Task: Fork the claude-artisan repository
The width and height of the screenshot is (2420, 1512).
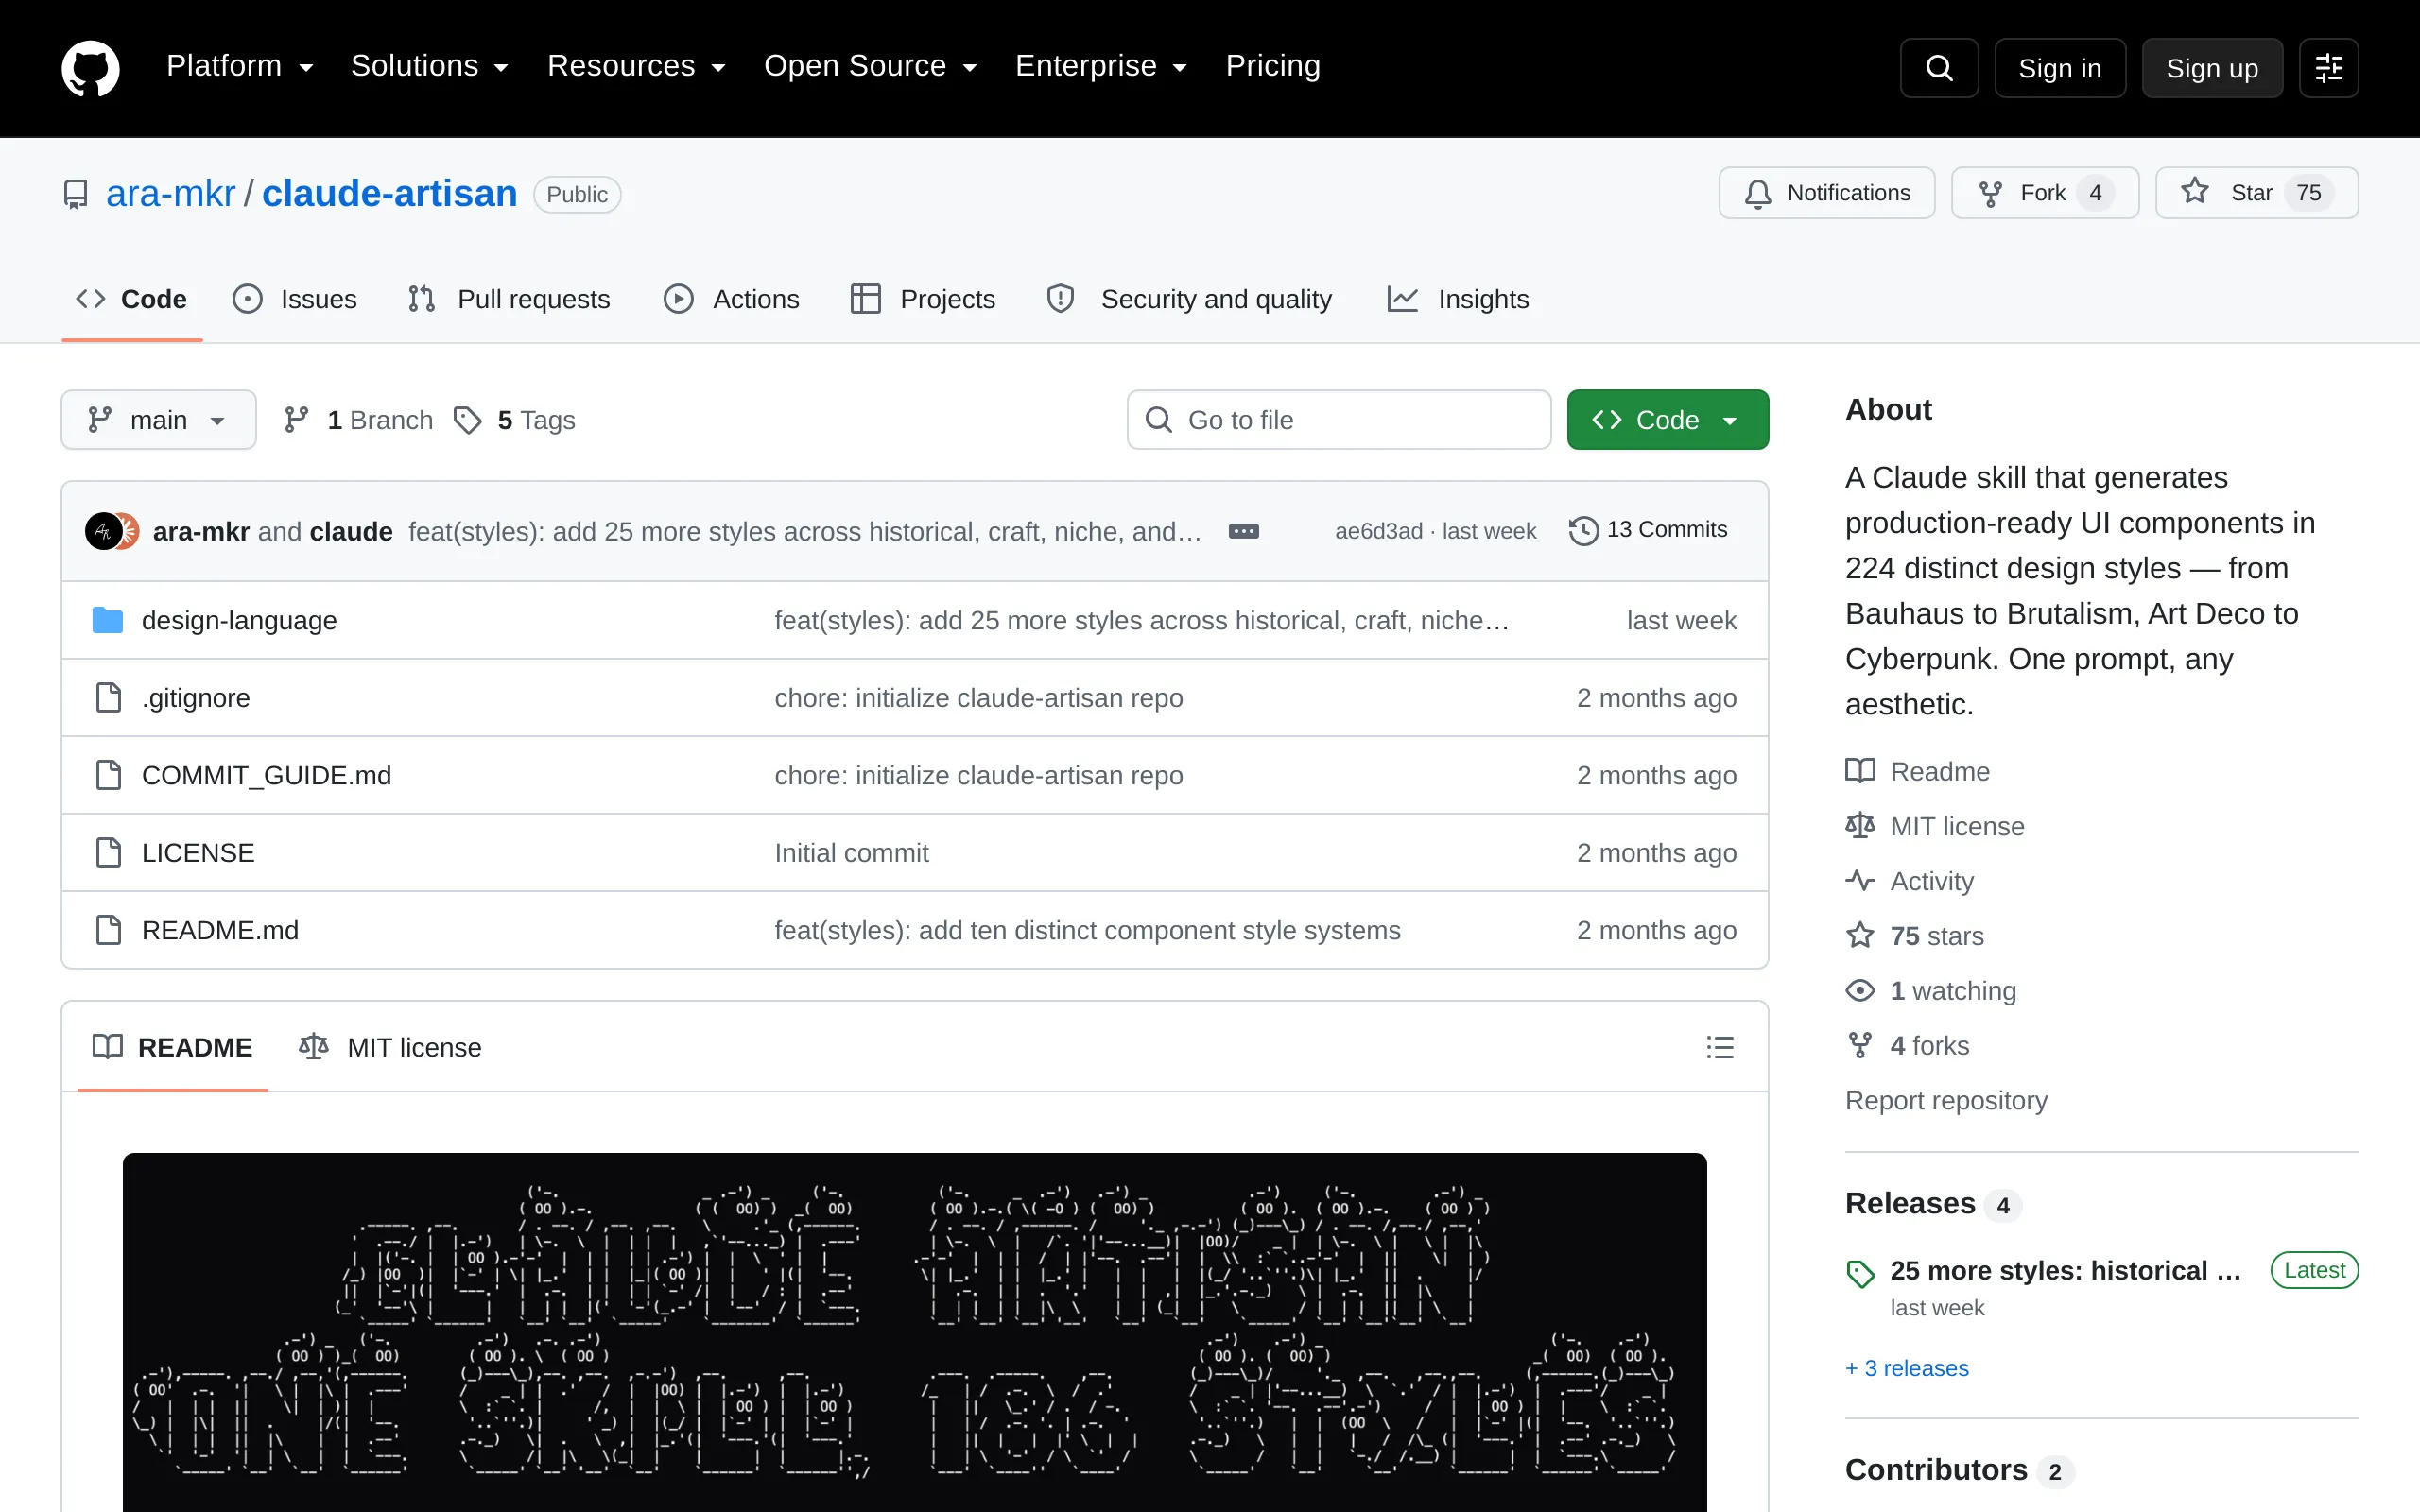Action: (2045, 193)
